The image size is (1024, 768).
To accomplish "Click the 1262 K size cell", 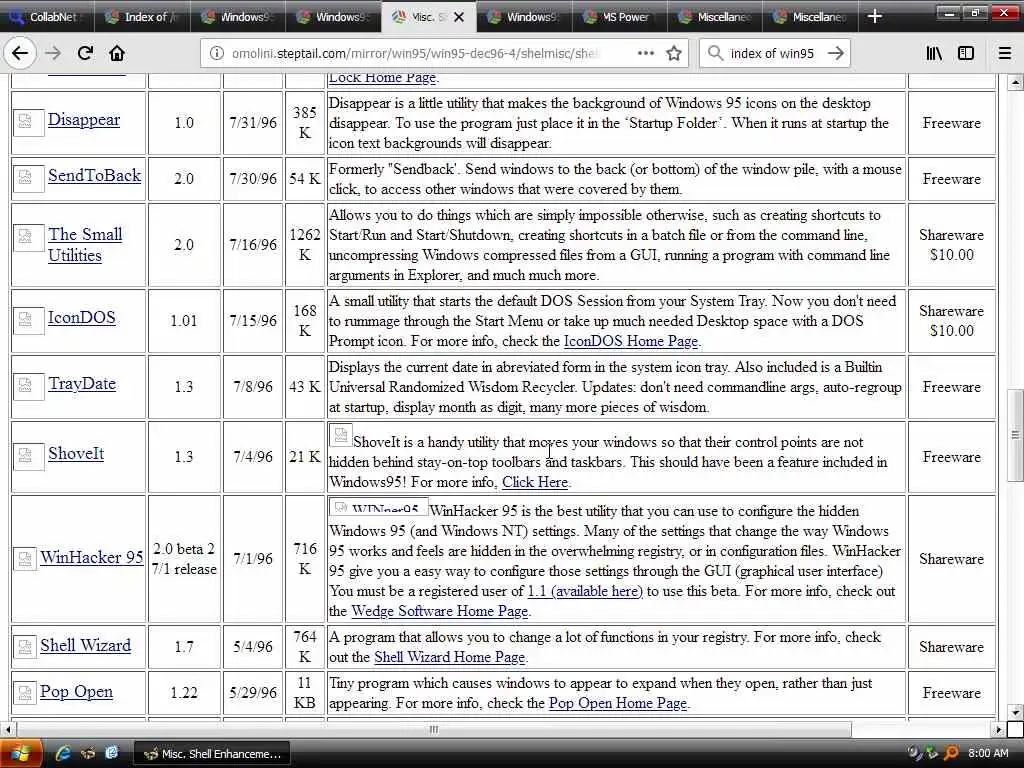I will 305,245.
